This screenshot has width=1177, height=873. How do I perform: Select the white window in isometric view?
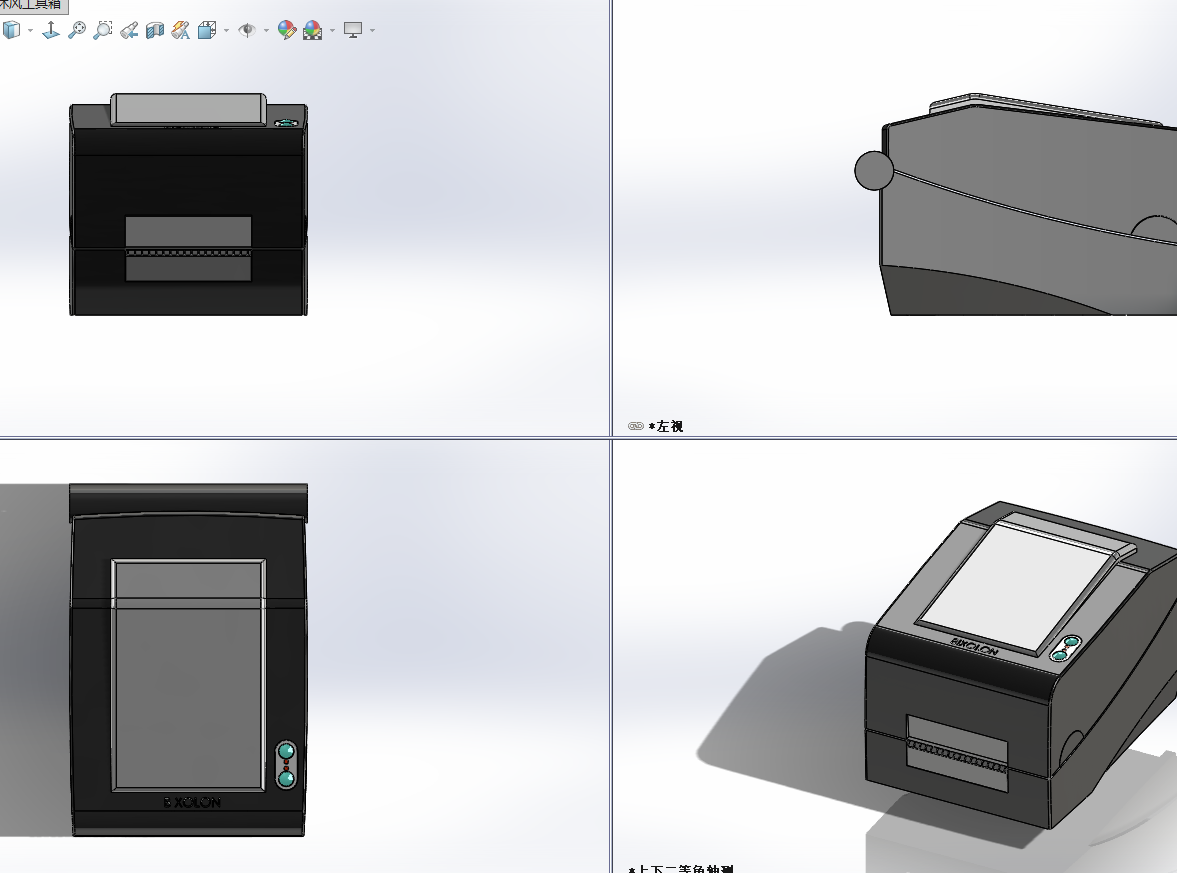point(1015,587)
